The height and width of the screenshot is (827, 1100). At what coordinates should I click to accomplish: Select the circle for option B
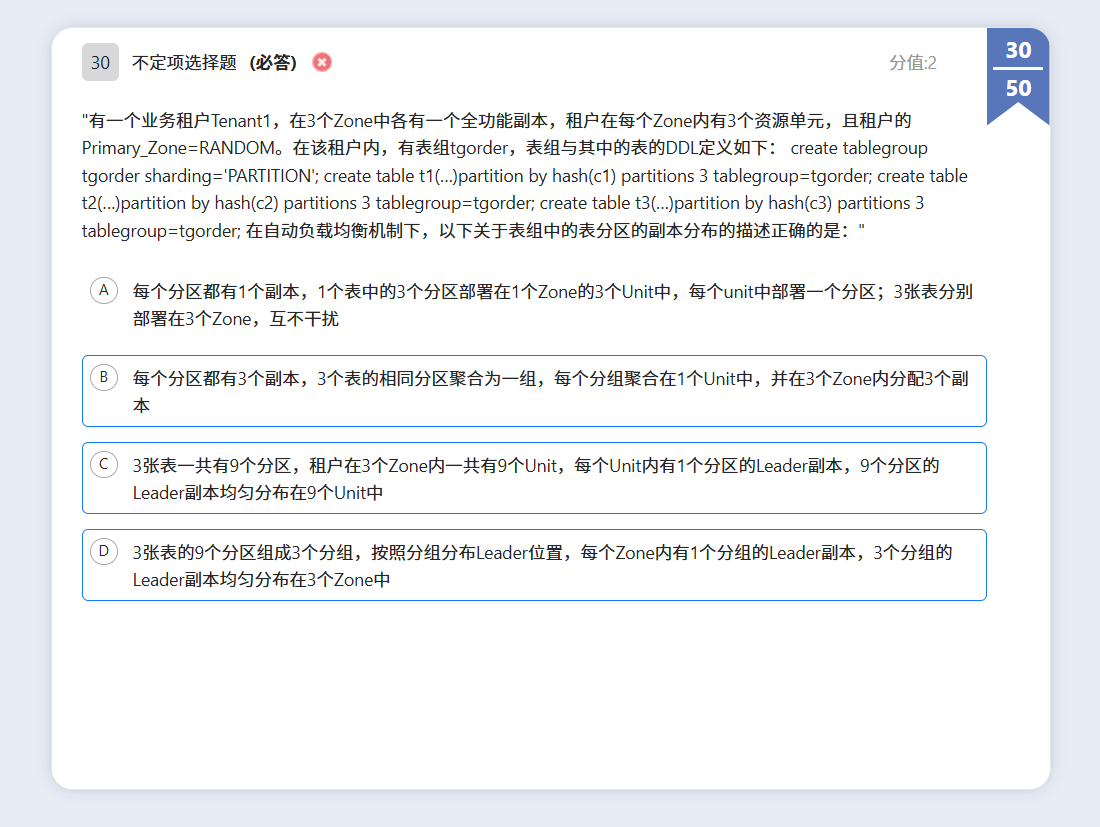click(x=104, y=377)
